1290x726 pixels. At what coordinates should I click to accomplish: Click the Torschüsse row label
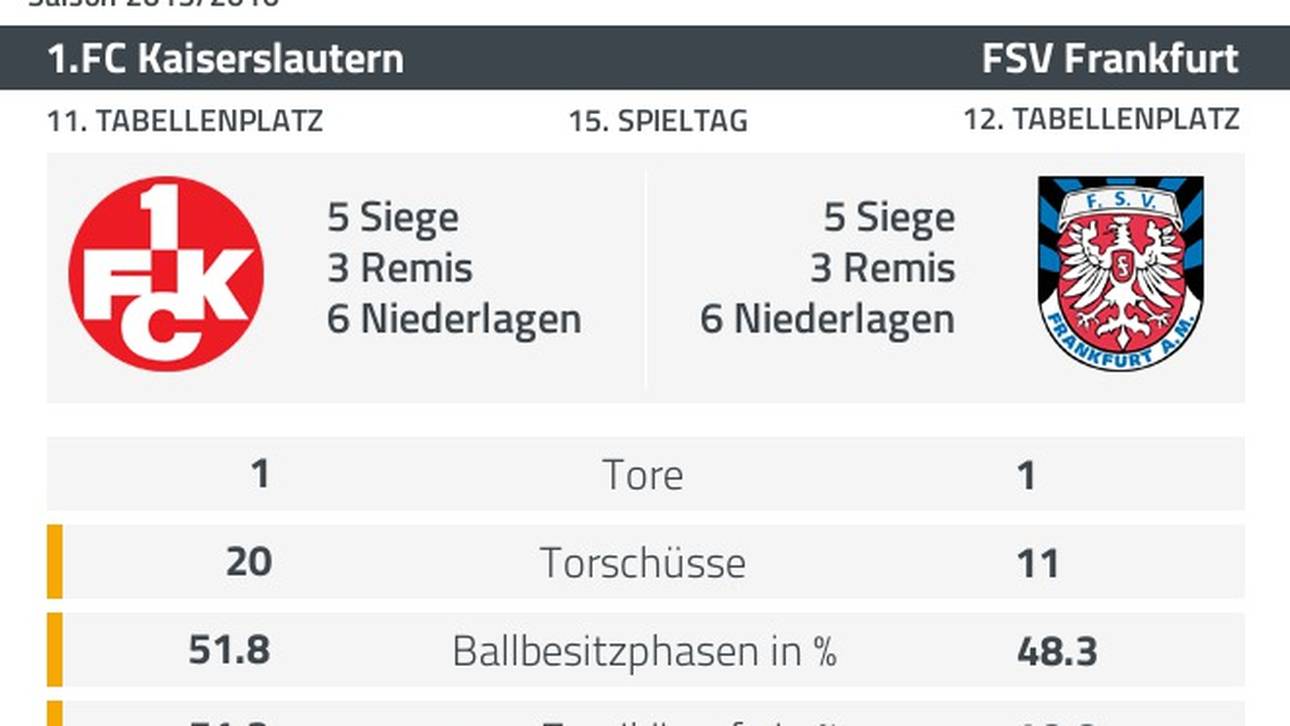[643, 563]
